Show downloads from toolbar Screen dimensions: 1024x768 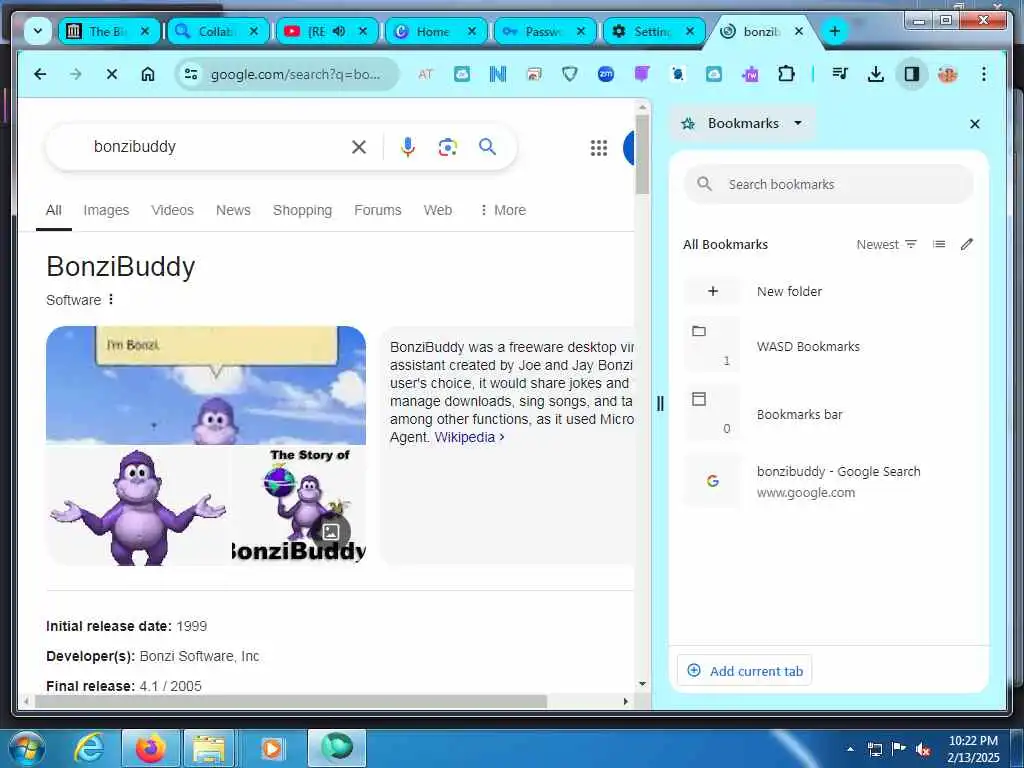(x=876, y=74)
